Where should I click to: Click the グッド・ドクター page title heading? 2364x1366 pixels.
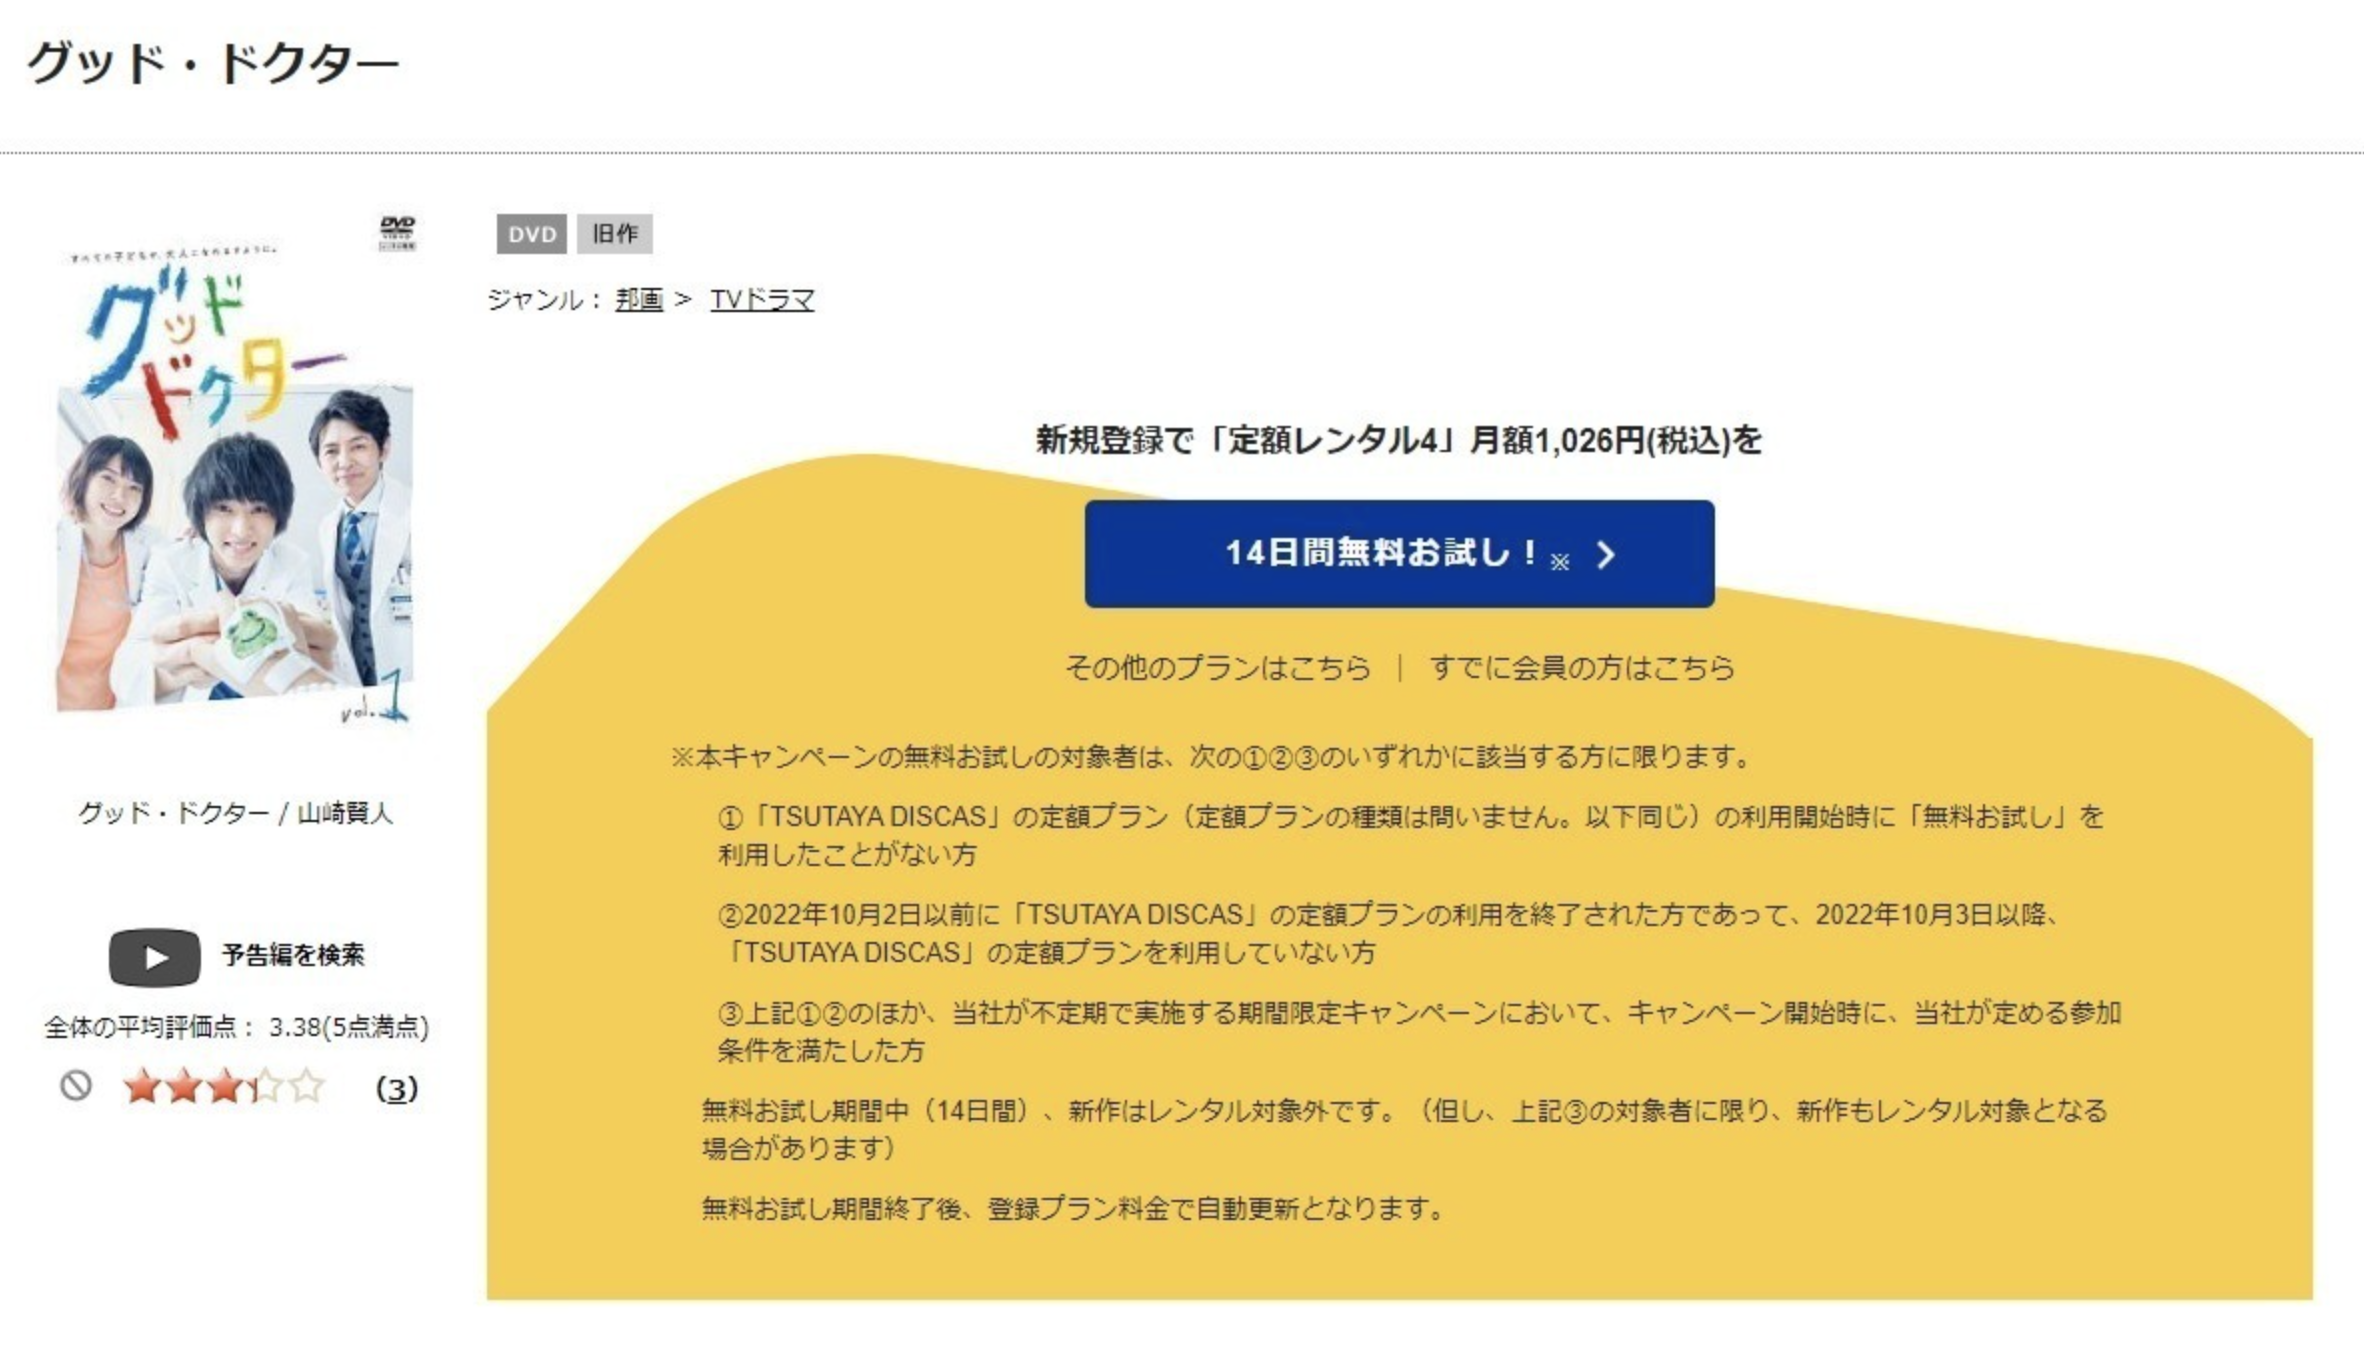coord(212,64)
